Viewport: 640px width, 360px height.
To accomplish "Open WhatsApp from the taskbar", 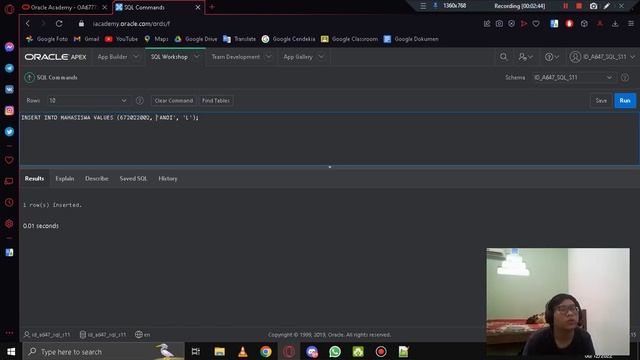I will point(335,351).
